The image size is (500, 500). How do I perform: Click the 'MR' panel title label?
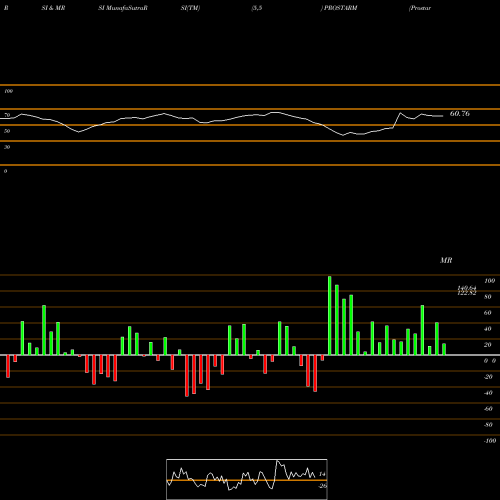[446, 260]
